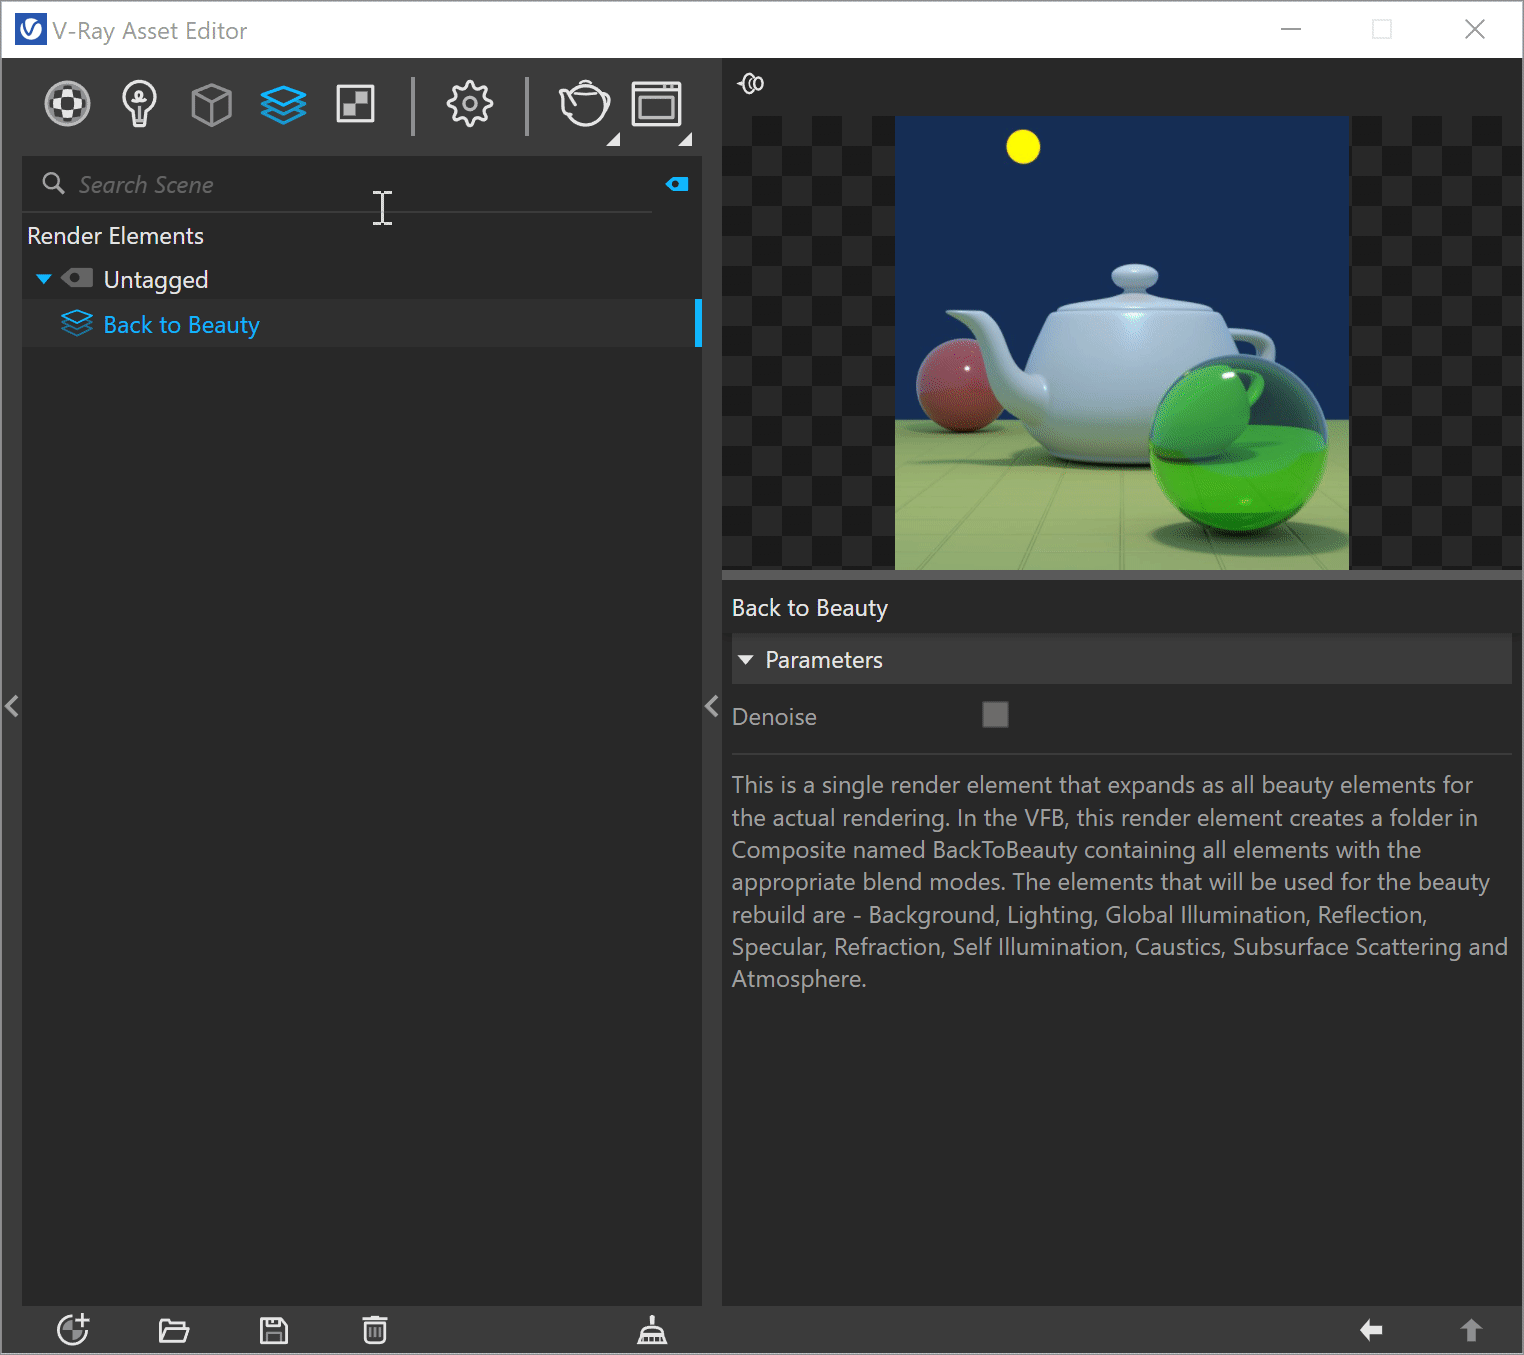Screen dimensions: 1524x1355
Task: Select Back to Beauty render element
Action: [x=360, y=324]
